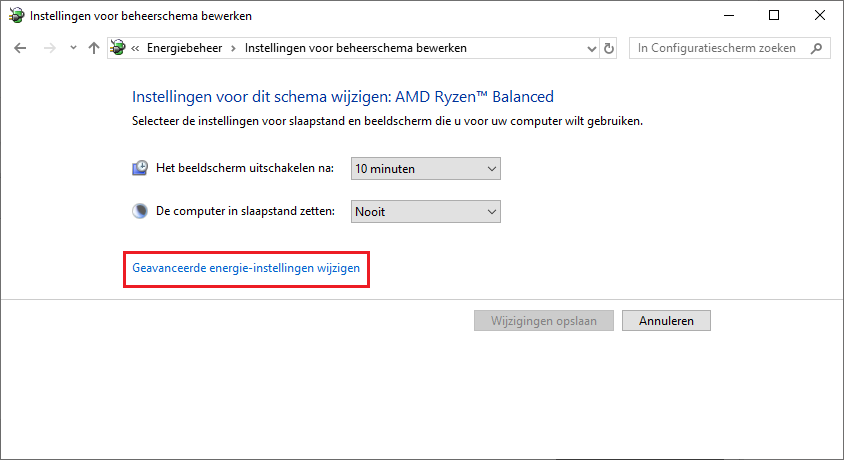Expand the address bar history dropdown
This screenshot has height=460, width=844.
click(x=592, y=48)
